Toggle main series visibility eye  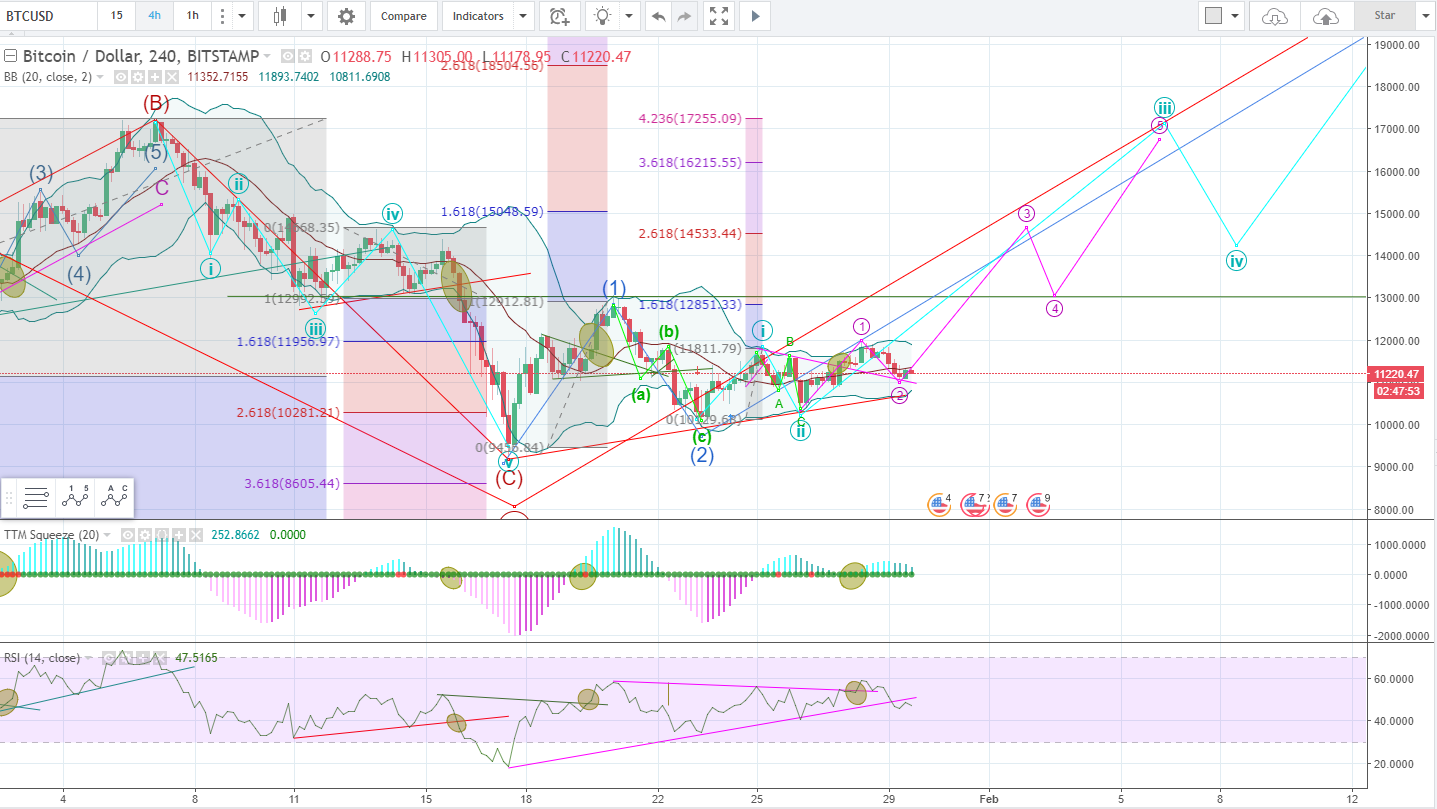coord(288,57)
